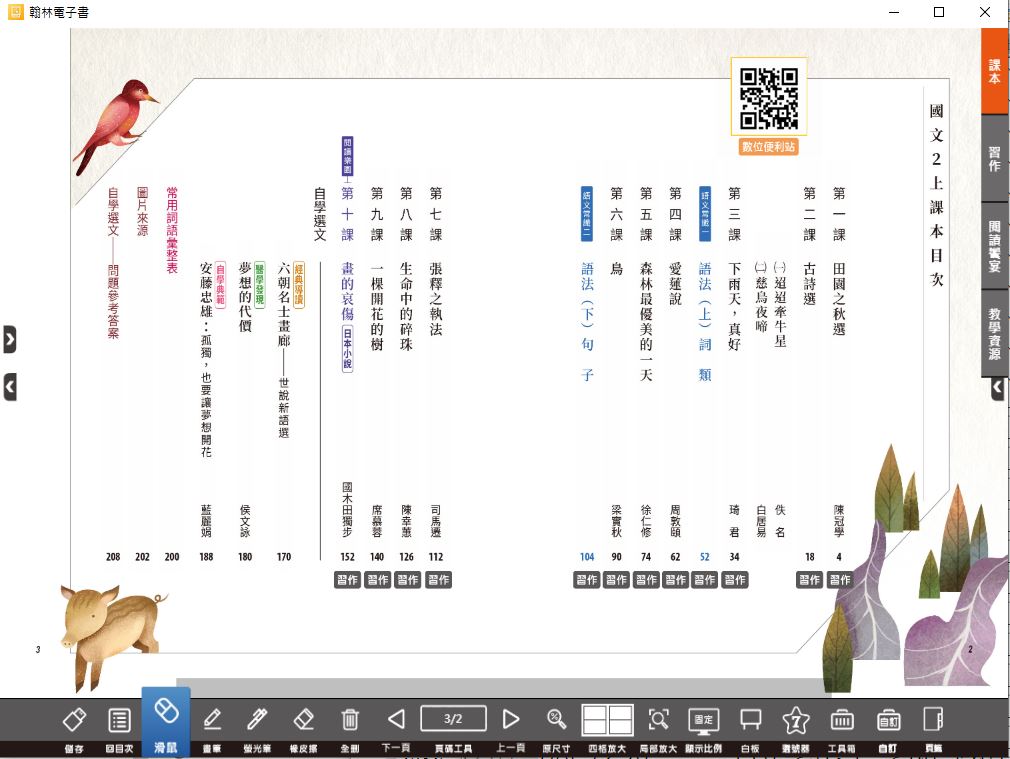
Task: Open 習作 for 第七課 張釋之執法
Action: click(439, 580)
